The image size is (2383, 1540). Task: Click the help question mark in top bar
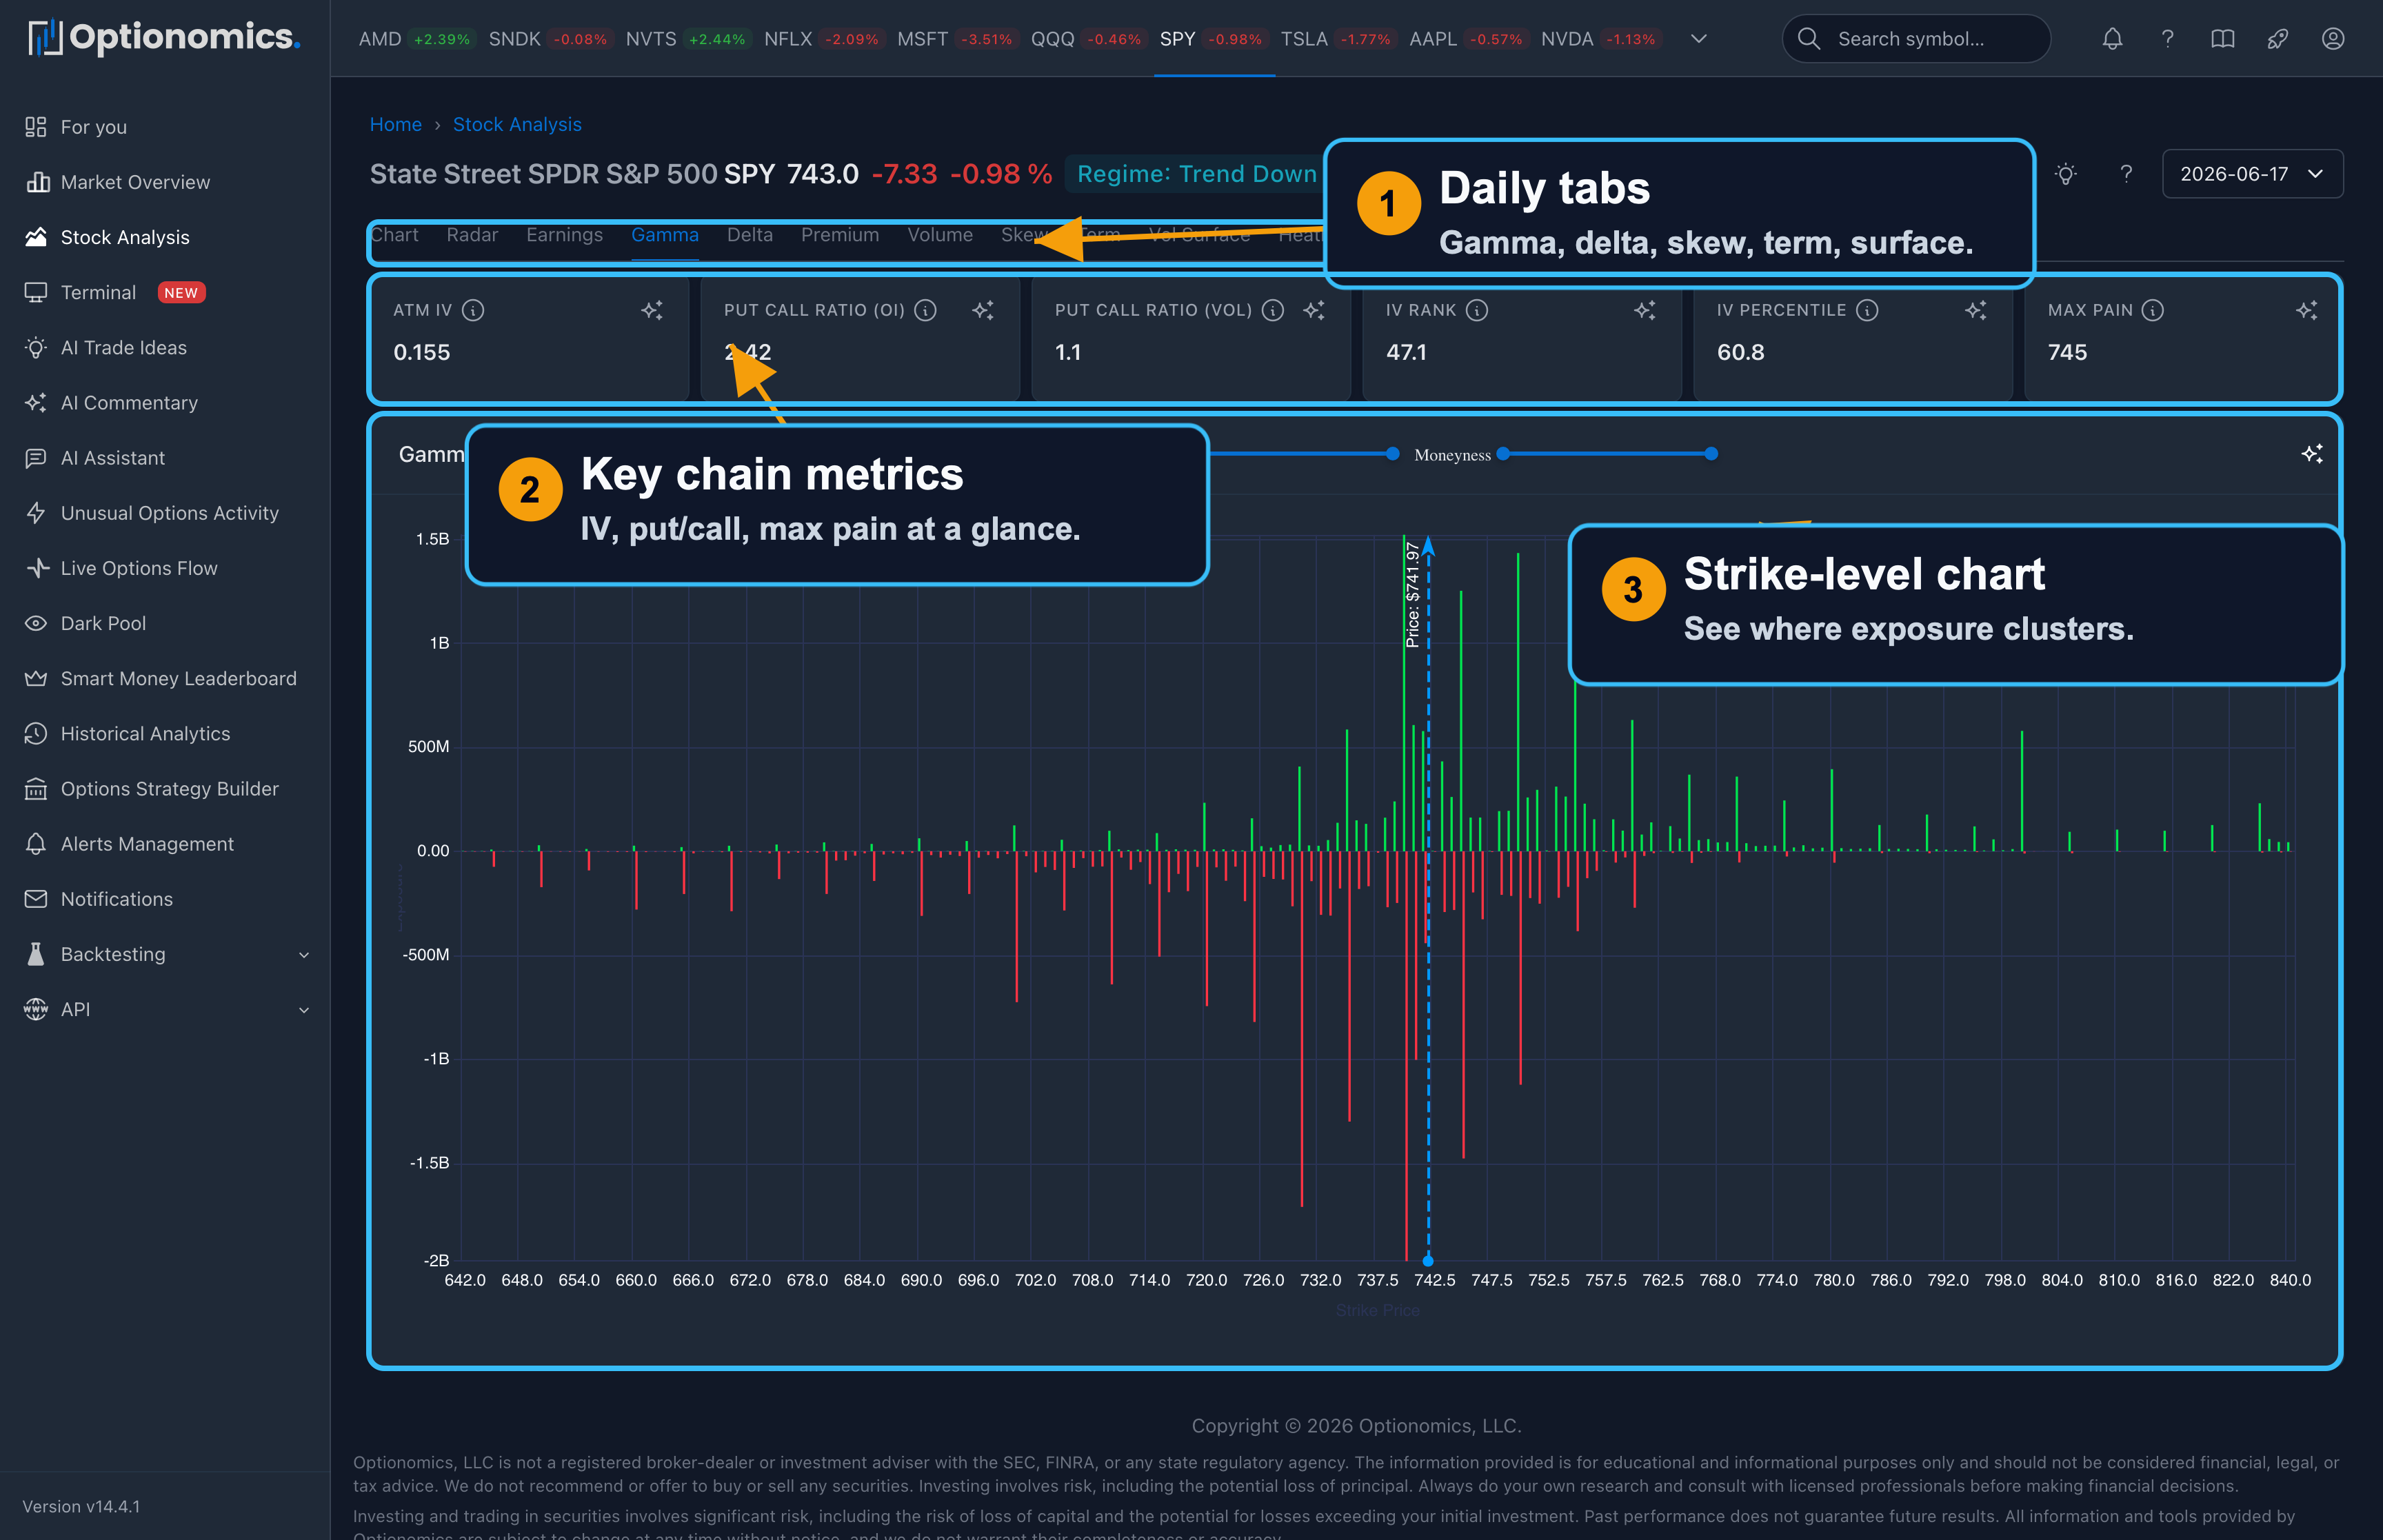tap(2167, 39)
